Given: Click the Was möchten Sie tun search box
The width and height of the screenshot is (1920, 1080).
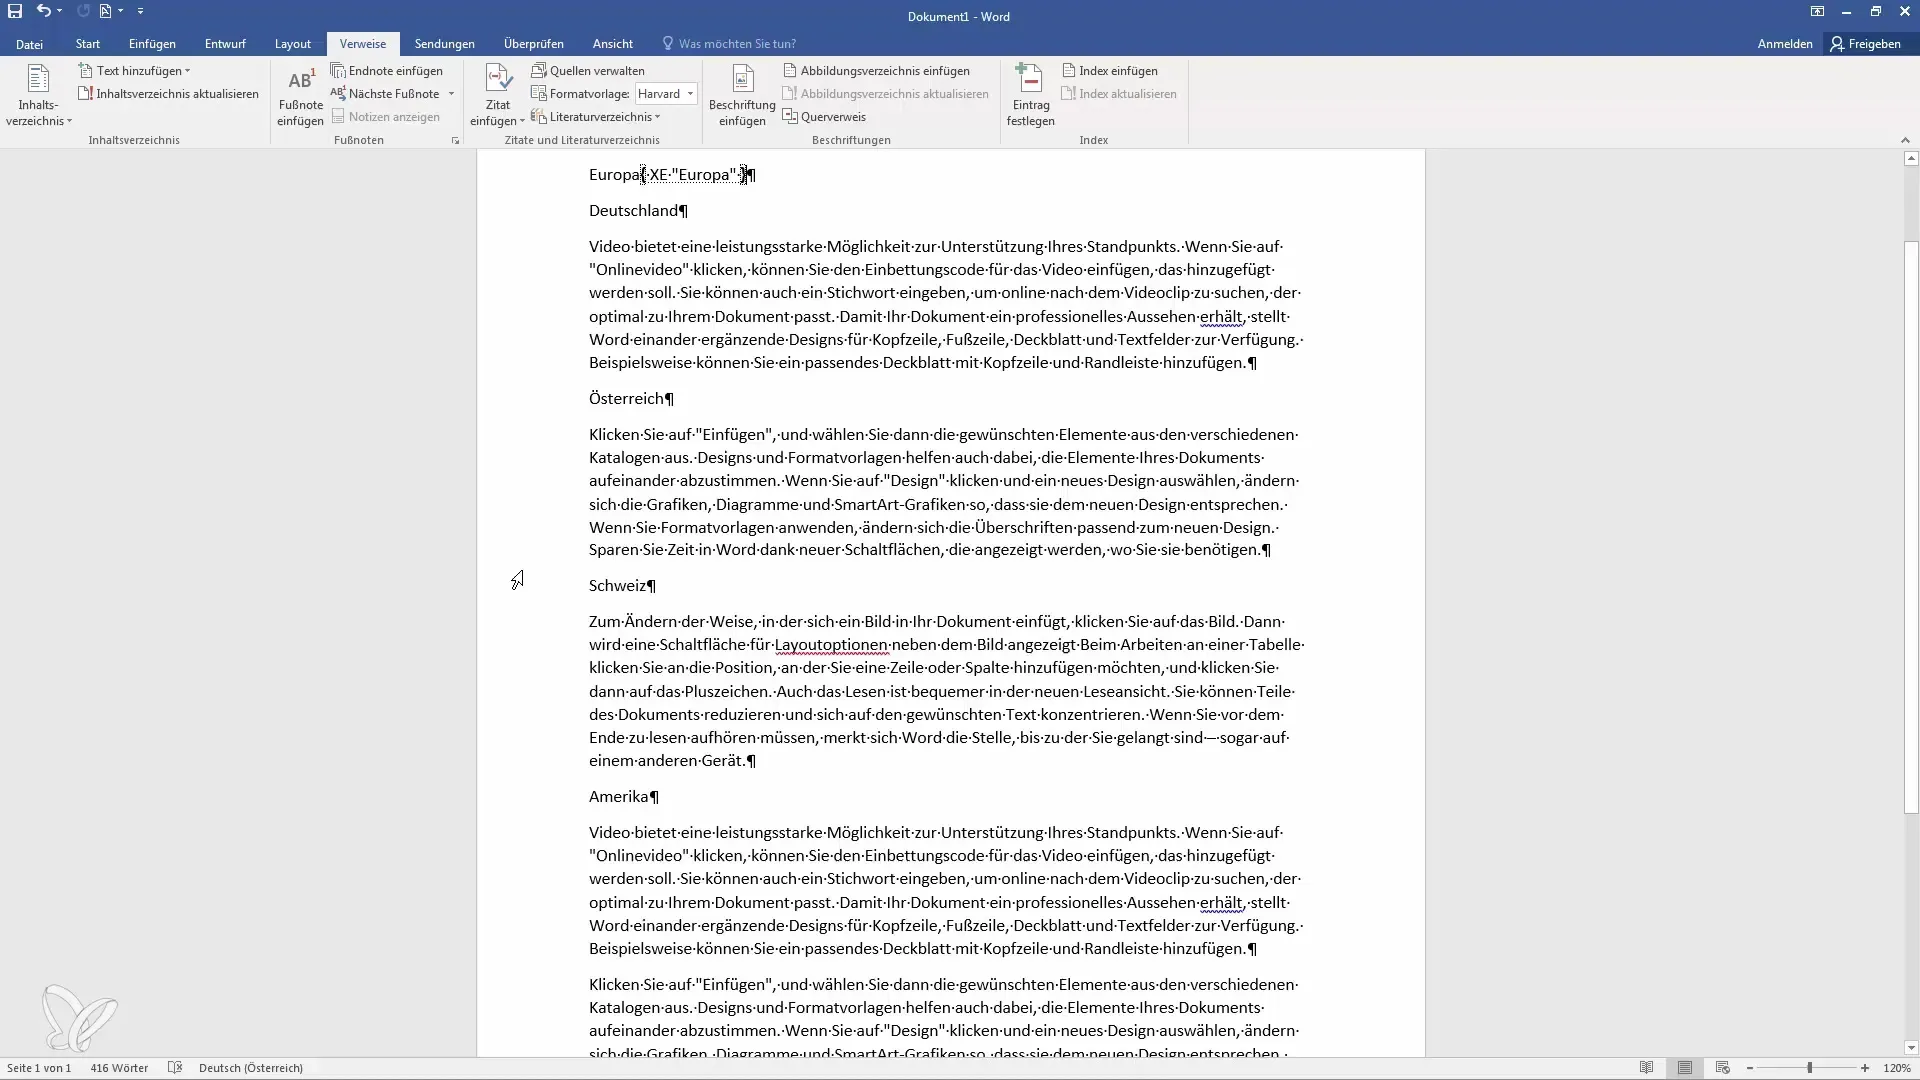Looking at the screenshot, I should click(730, 44).
